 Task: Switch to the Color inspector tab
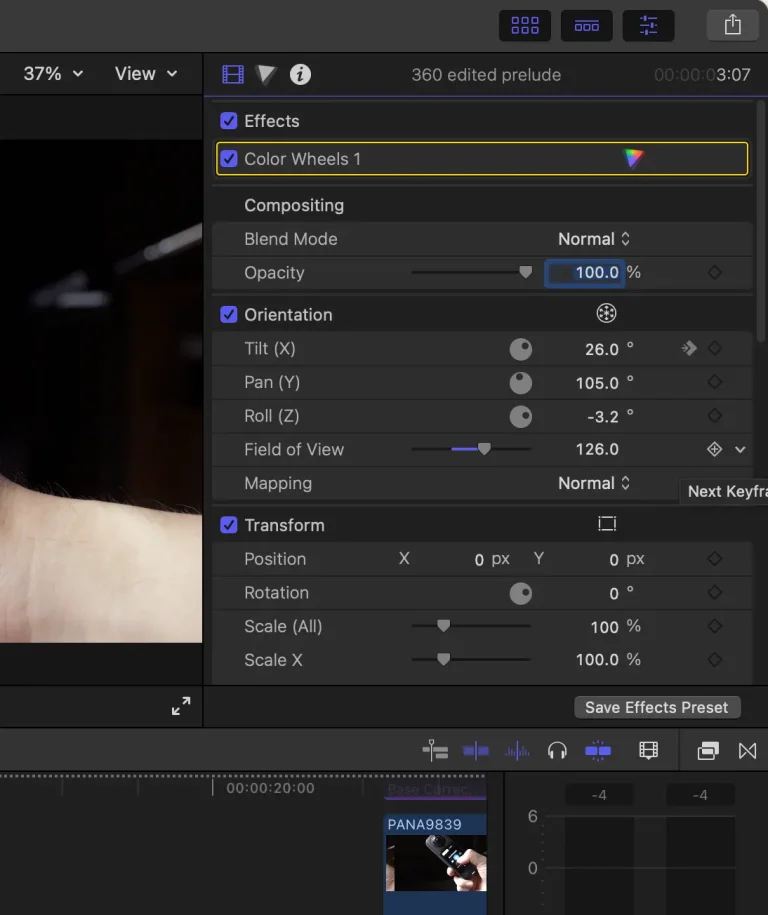[x=266, y=74]
